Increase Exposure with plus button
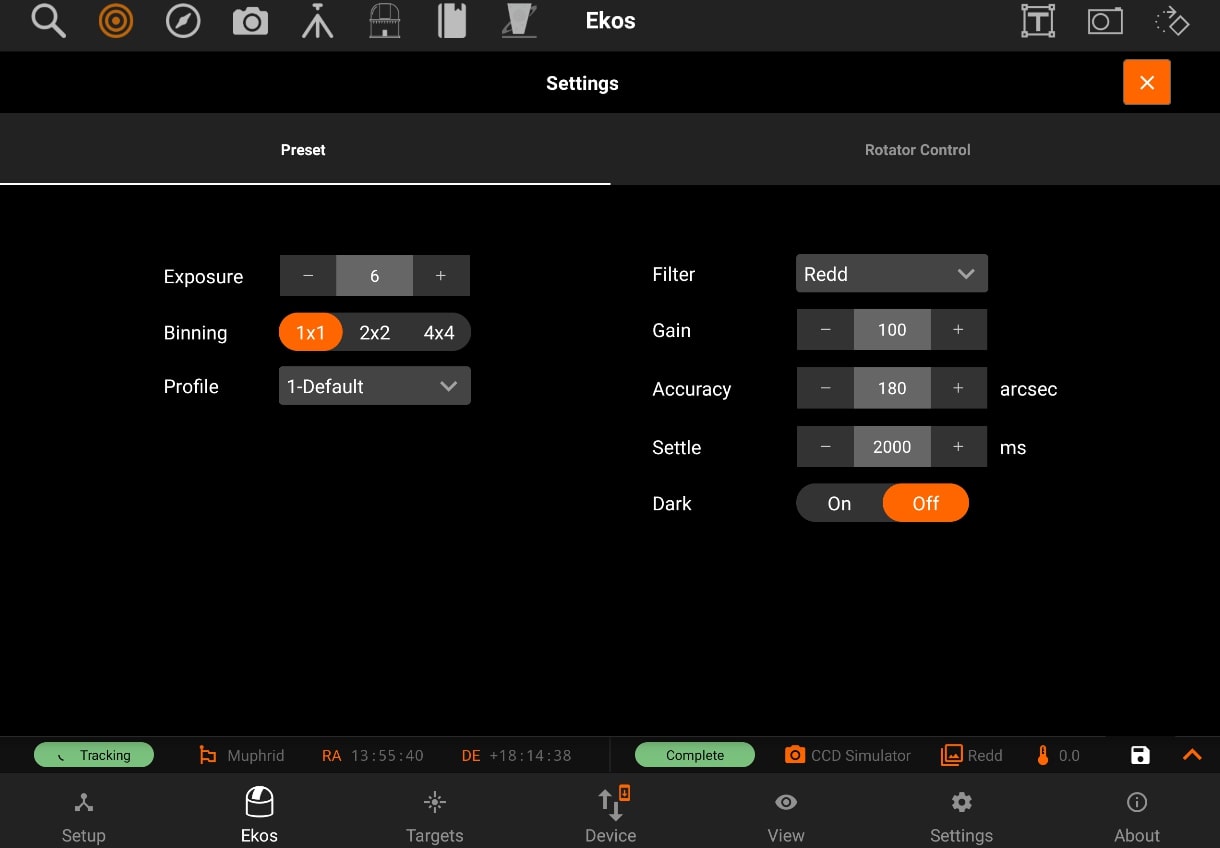The height and width of the screenshot is (848, 1220). pos(441,276)
